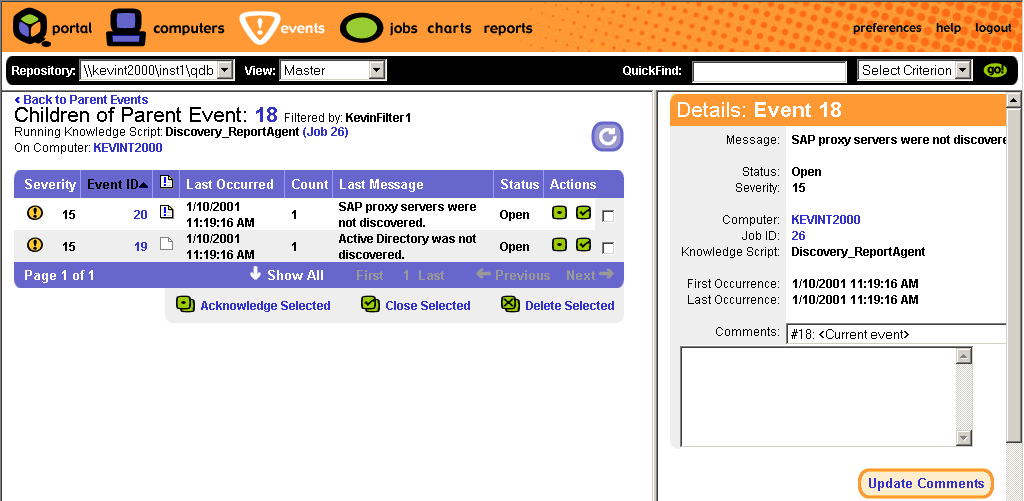Viewport: 1024px width, 501px height.
Task: Open preferences
Action: click(x=887, y=28)
